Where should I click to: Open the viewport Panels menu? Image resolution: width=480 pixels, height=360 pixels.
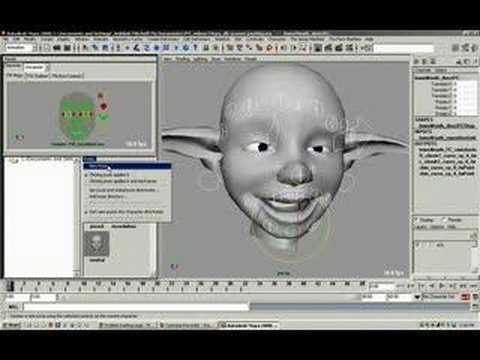[x=251, y=59]
